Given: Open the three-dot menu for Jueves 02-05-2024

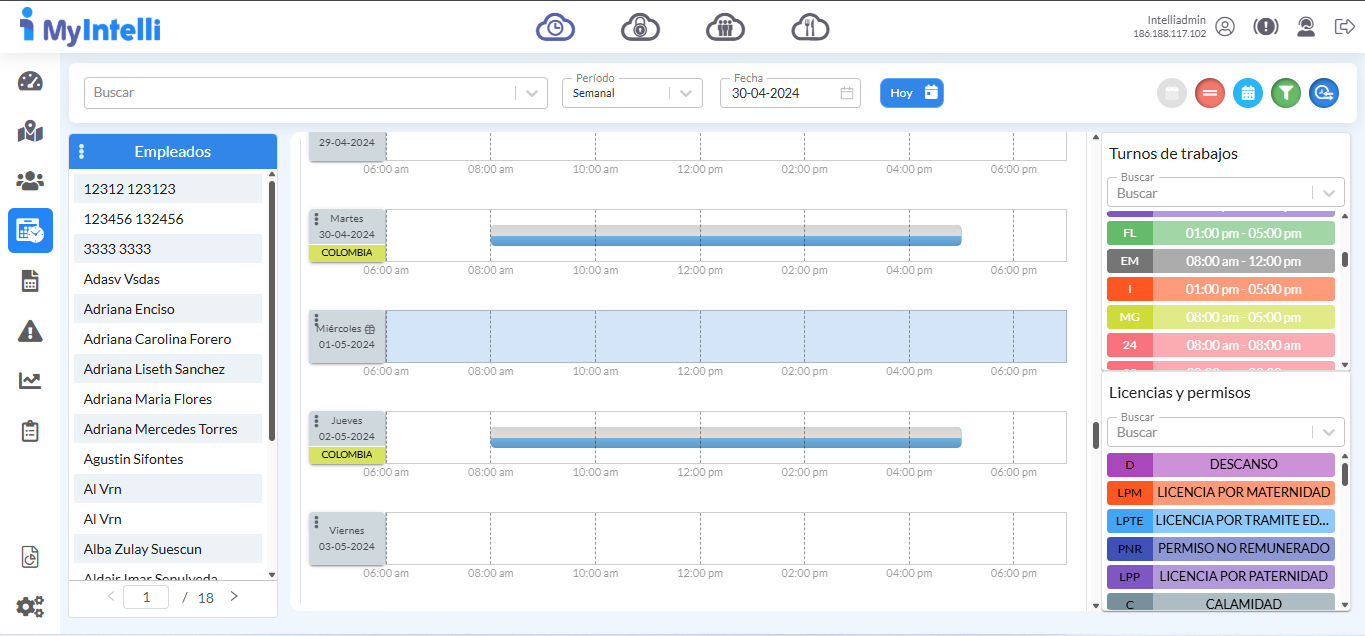Looking at the screenshot, I should pyautogui.click(x=317, y=421).
